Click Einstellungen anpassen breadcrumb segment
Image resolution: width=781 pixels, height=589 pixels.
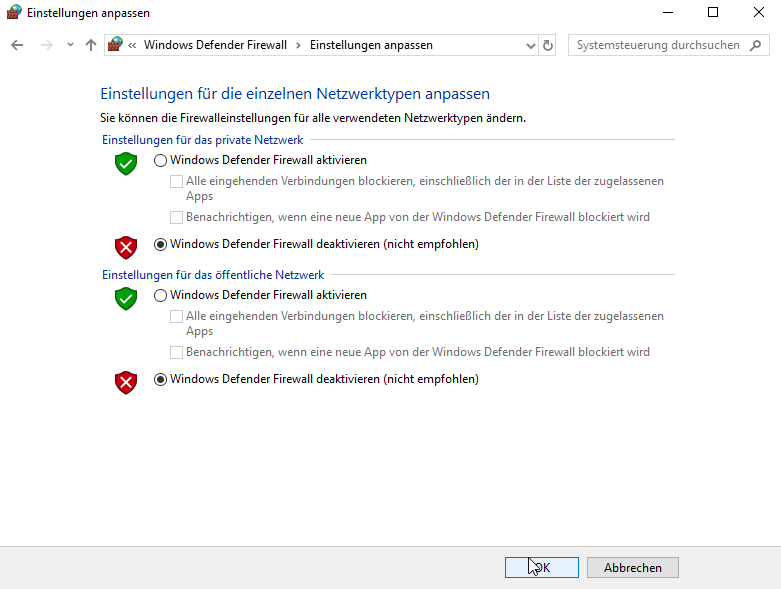[371, 45]
